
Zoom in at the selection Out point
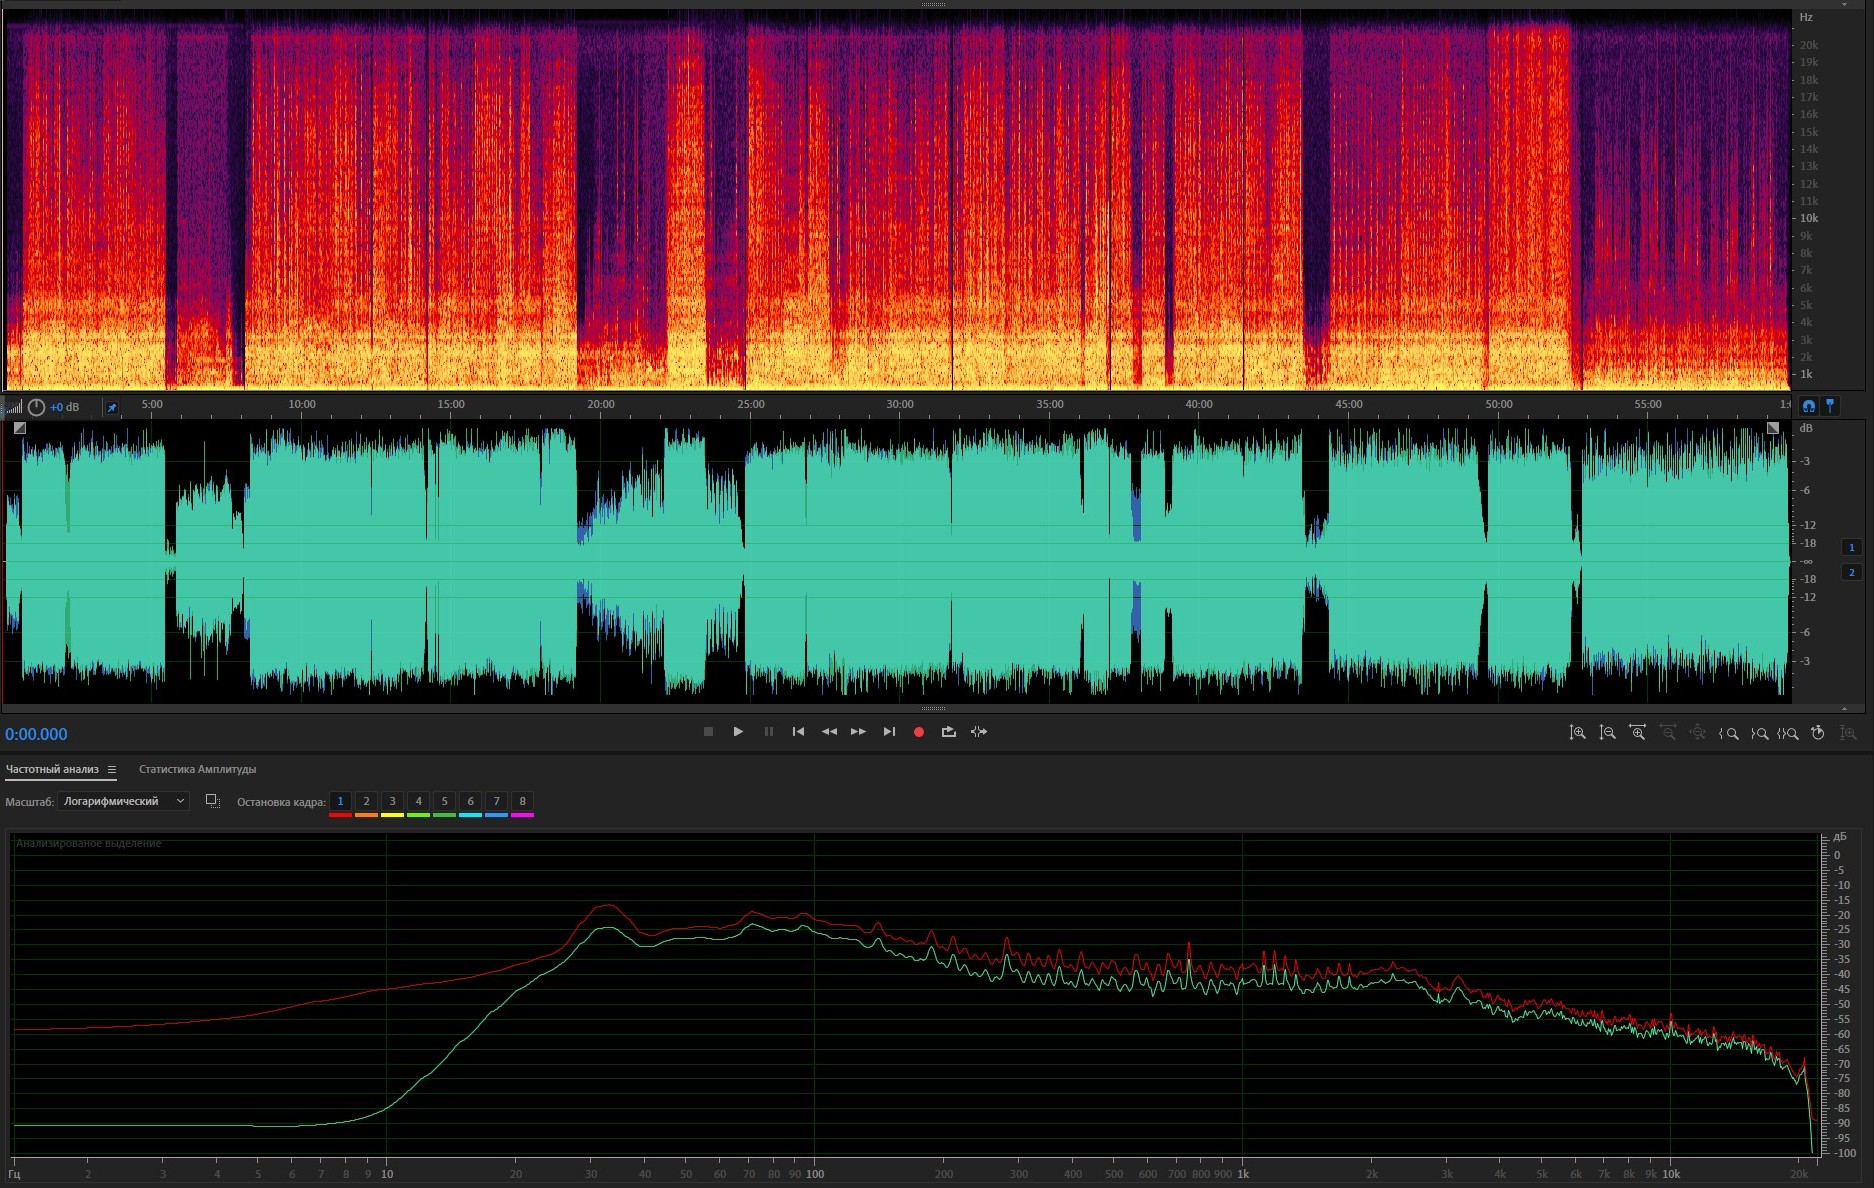click(1759, 733)
